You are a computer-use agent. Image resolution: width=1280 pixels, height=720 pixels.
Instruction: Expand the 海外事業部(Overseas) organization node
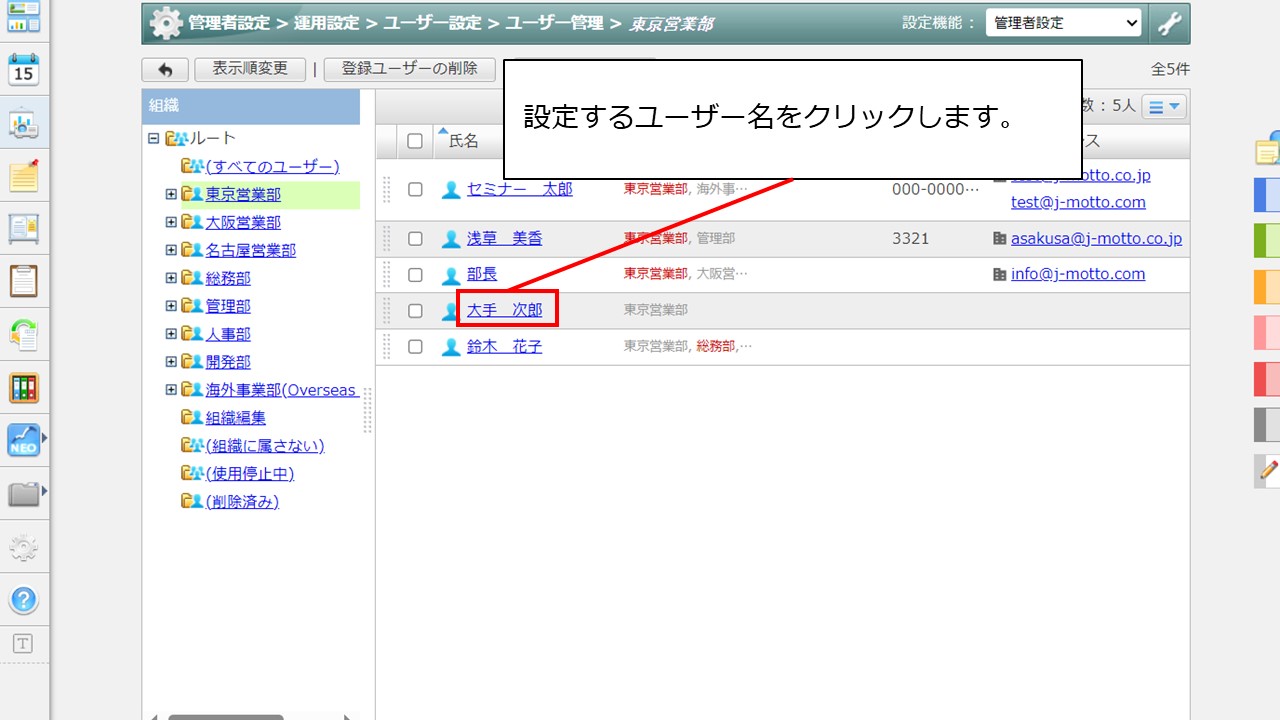coord(171,389)
